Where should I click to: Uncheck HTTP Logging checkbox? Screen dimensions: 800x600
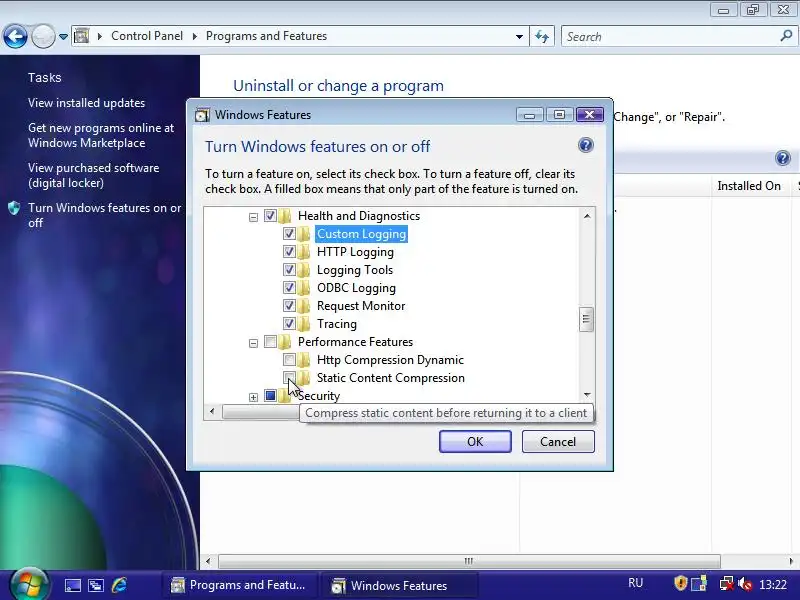289,252
